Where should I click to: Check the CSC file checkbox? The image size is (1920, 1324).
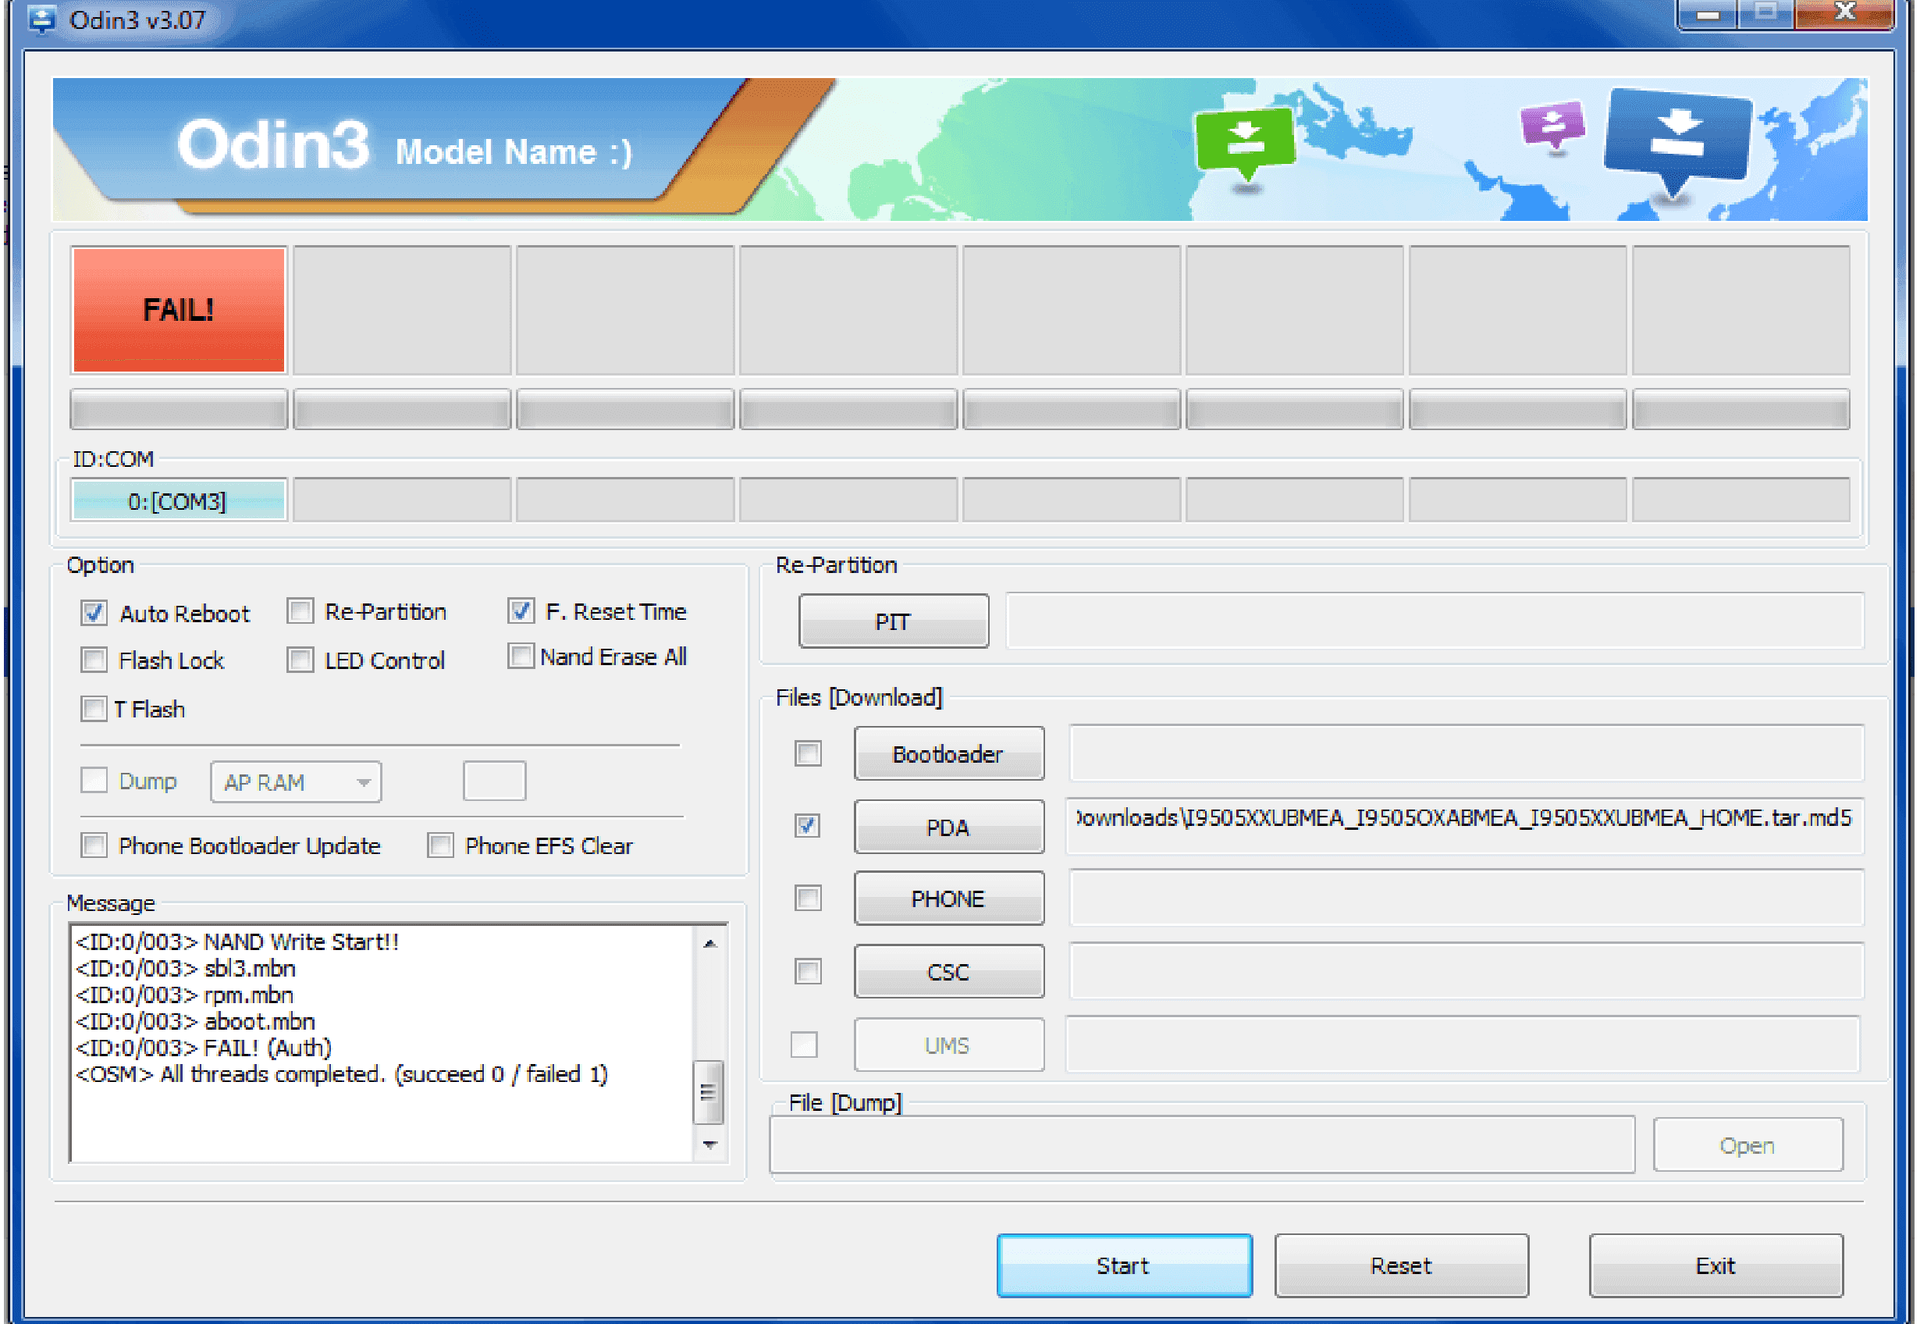(808, 971)
